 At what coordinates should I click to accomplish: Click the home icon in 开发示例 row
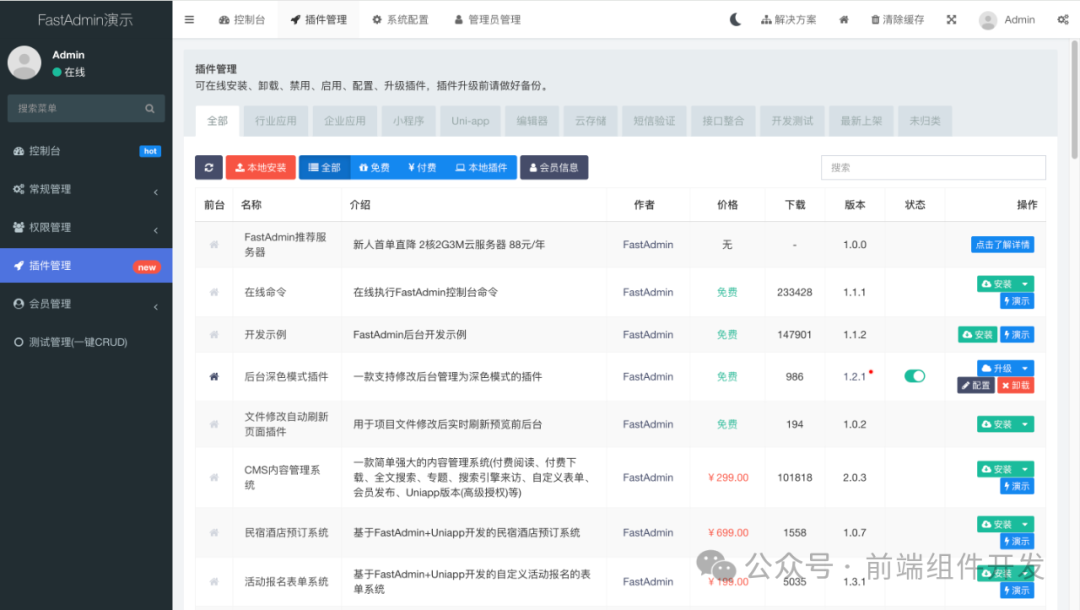(x=214, y=335)
